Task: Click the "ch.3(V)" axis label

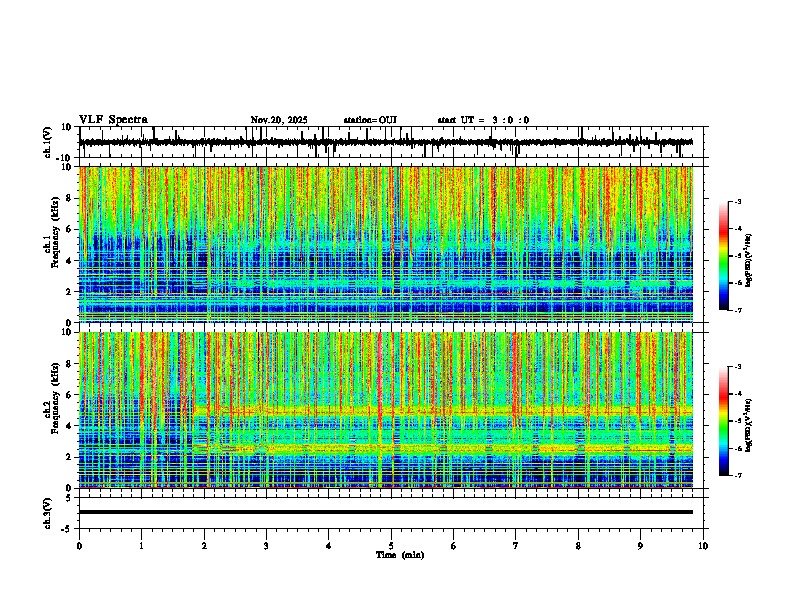Action: (x=48, y=513)
